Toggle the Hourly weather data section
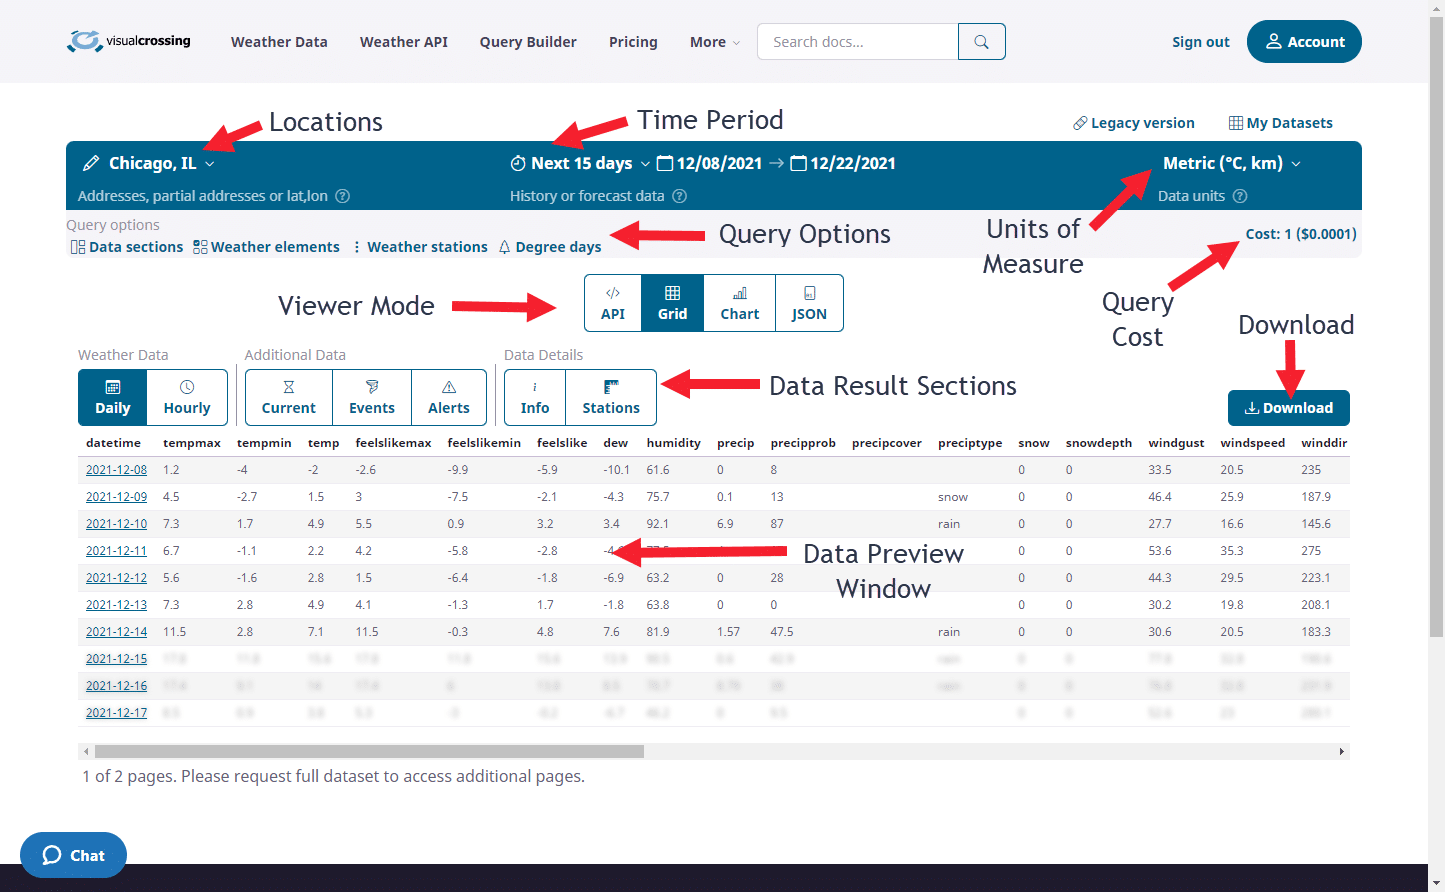The width and height of the screenshot is (1445, 892). coord(187,397)
